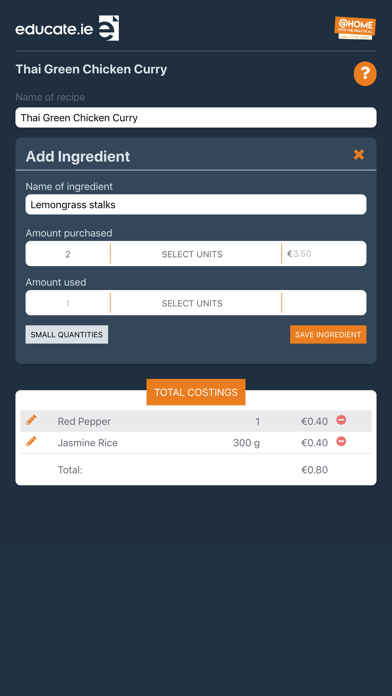The width and height of the screenshot is (392, 696).
Task: Edit the Red Pepper ingredient
Action: (31, 420)
